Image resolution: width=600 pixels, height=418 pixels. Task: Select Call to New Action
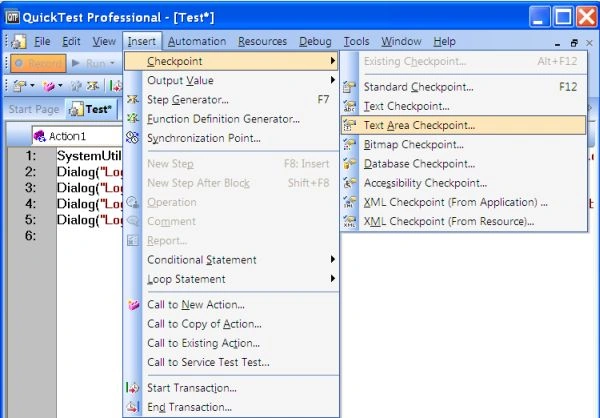231,305
